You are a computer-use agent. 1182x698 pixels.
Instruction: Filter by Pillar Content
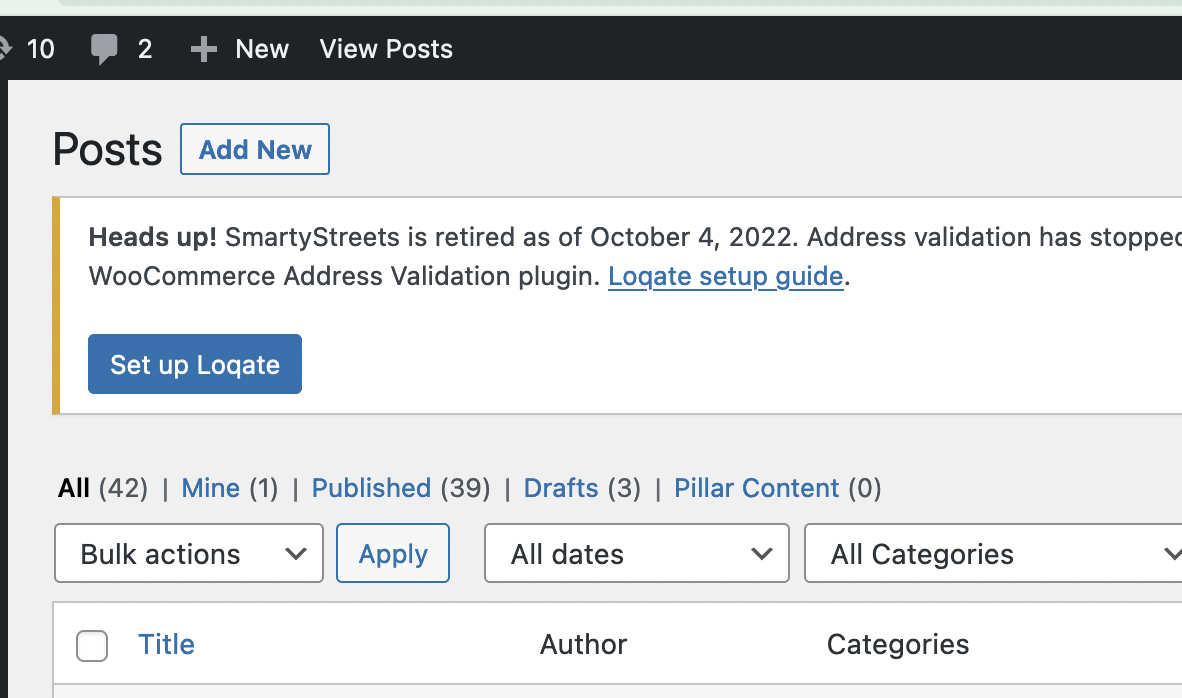[x=756, y=488]
